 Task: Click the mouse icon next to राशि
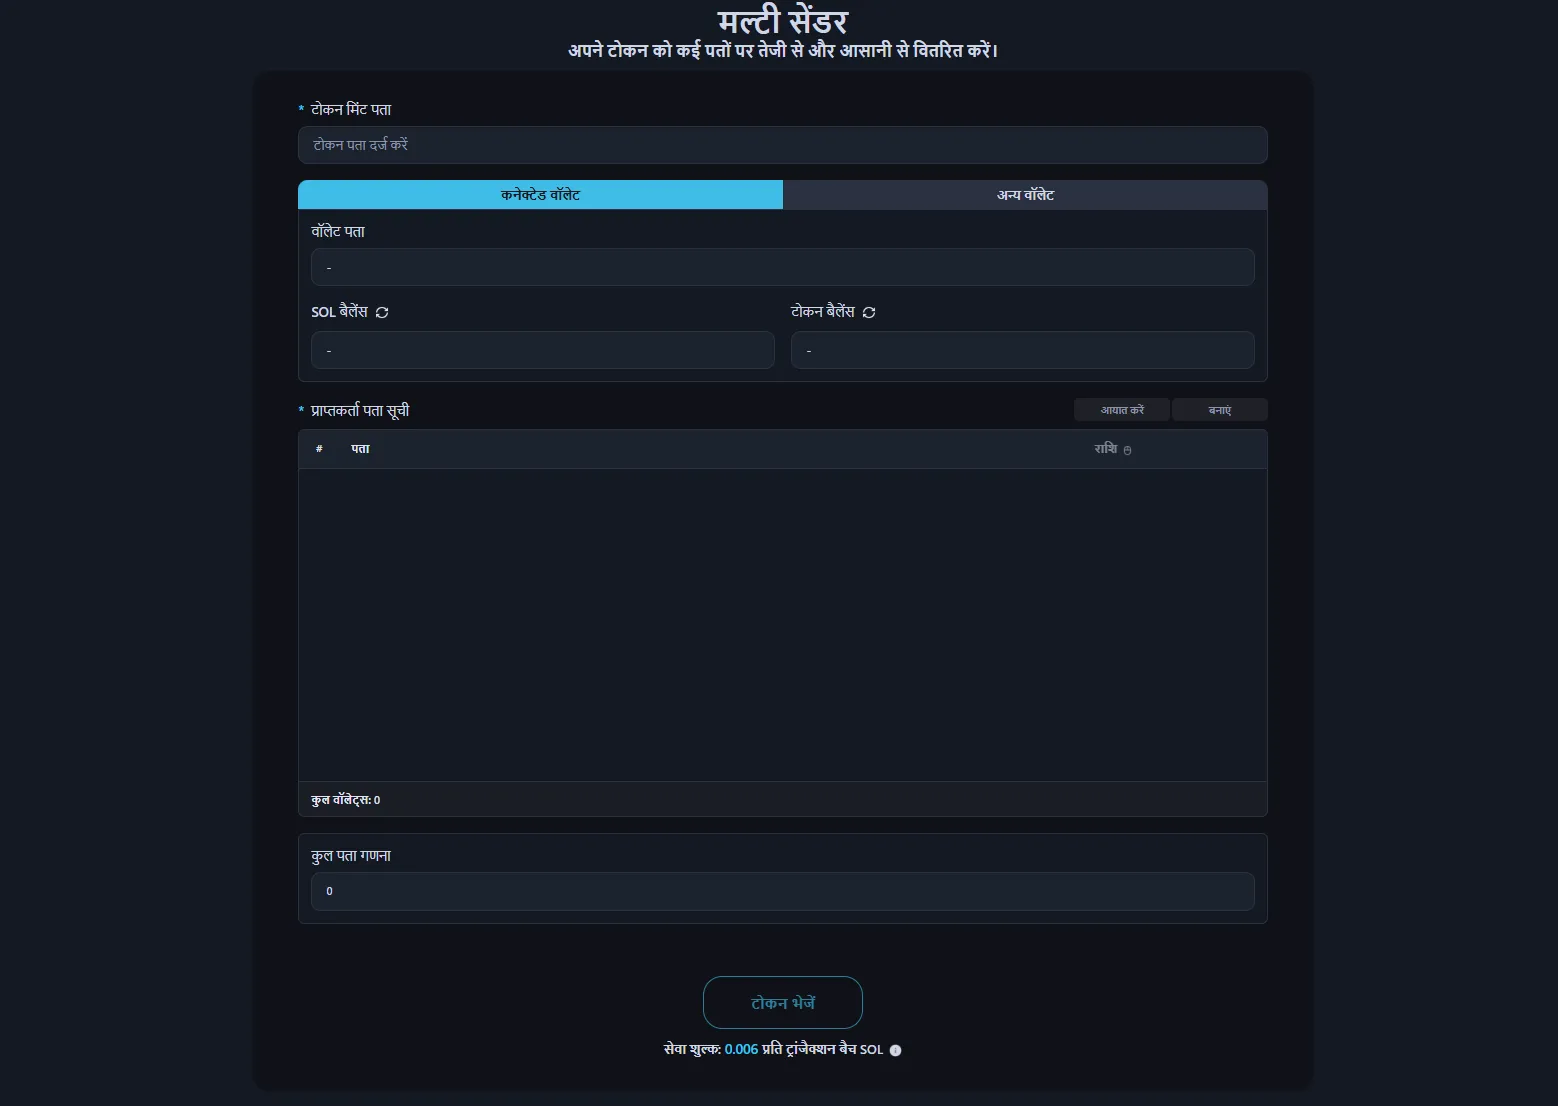pos(1127,451)
